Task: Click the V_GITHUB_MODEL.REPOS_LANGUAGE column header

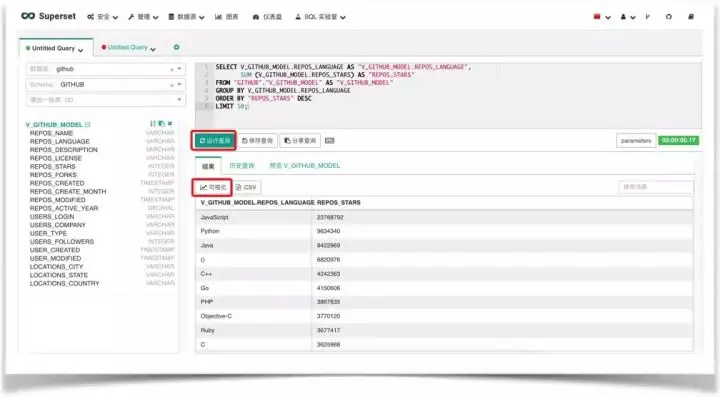Action: (x=257, y=202)
